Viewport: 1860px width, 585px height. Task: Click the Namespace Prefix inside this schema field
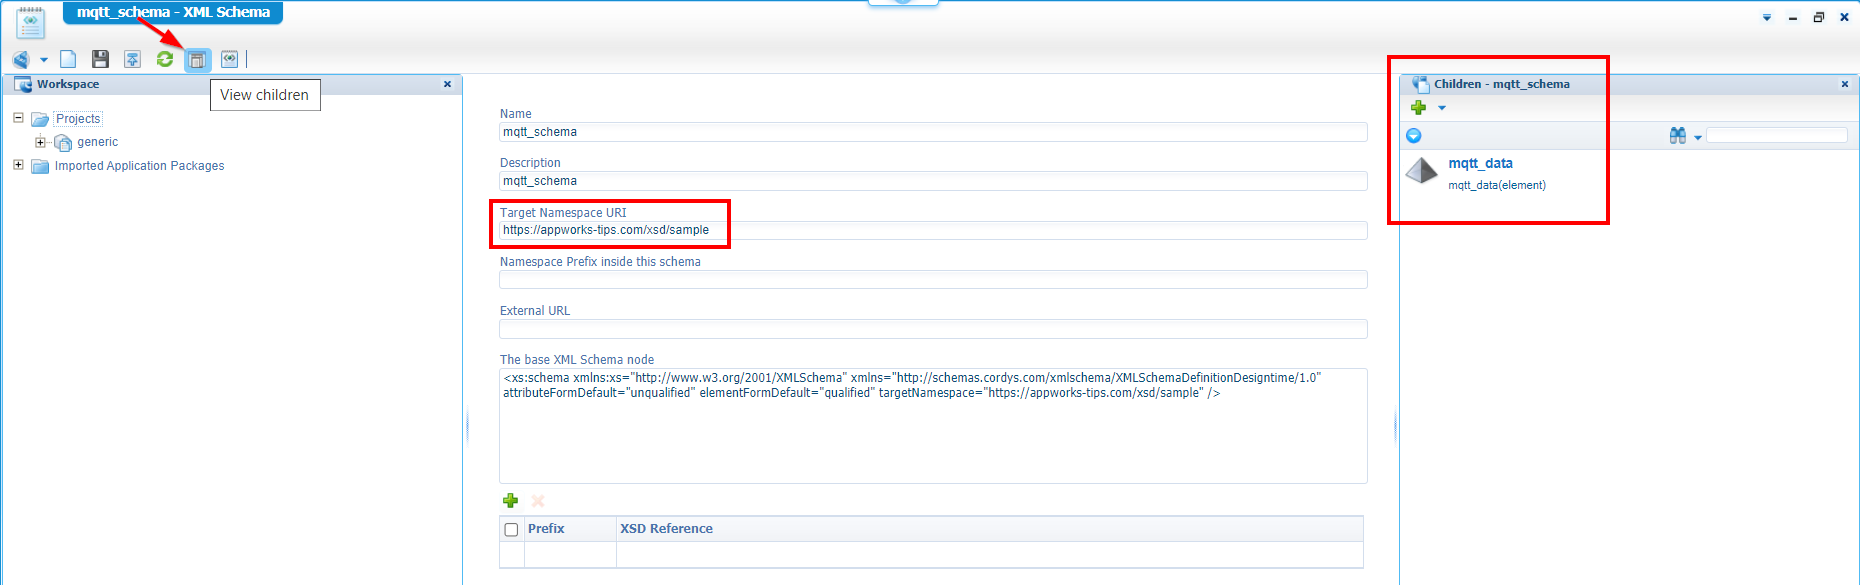[933, 279]
